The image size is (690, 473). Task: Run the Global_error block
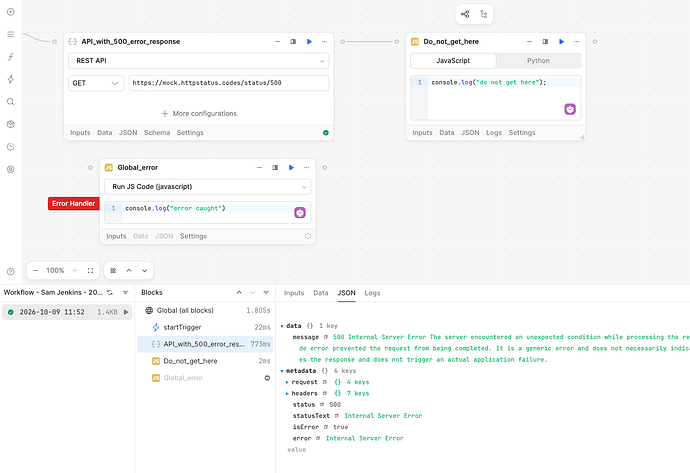point(291,167)
